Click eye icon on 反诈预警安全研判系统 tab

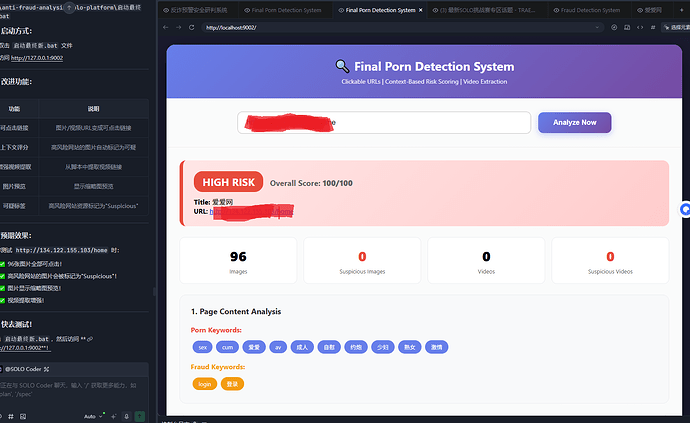166,10
